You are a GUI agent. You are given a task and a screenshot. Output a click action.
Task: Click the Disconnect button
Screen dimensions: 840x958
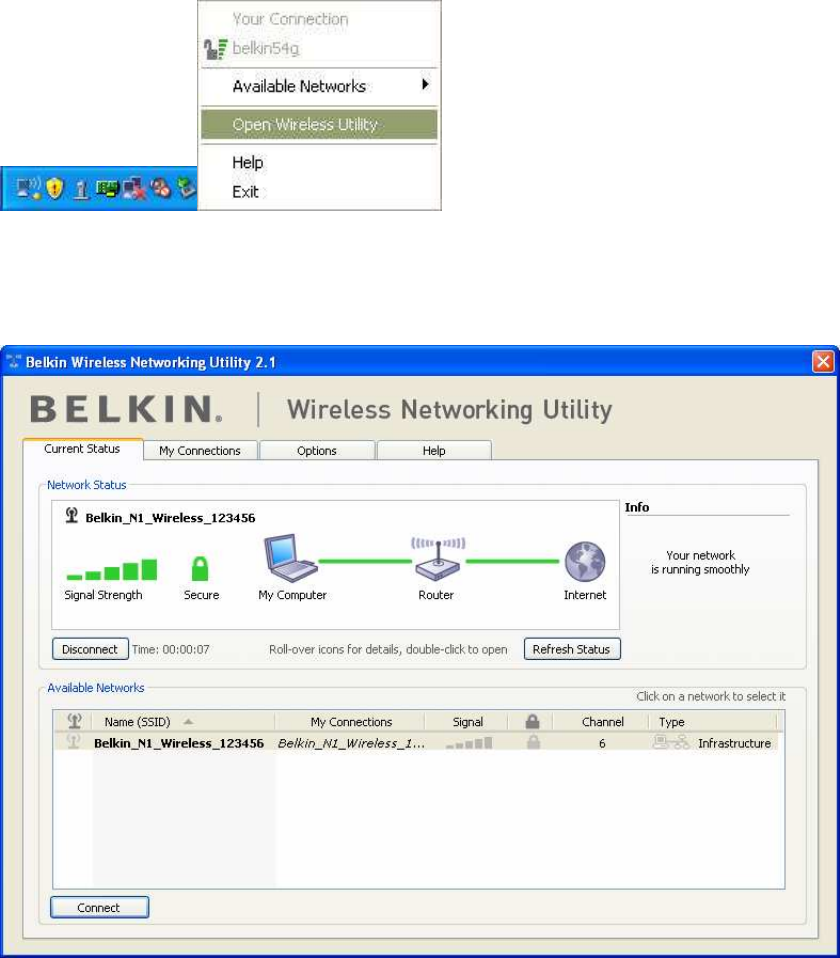pyautogui.click(x=90, y=649)
